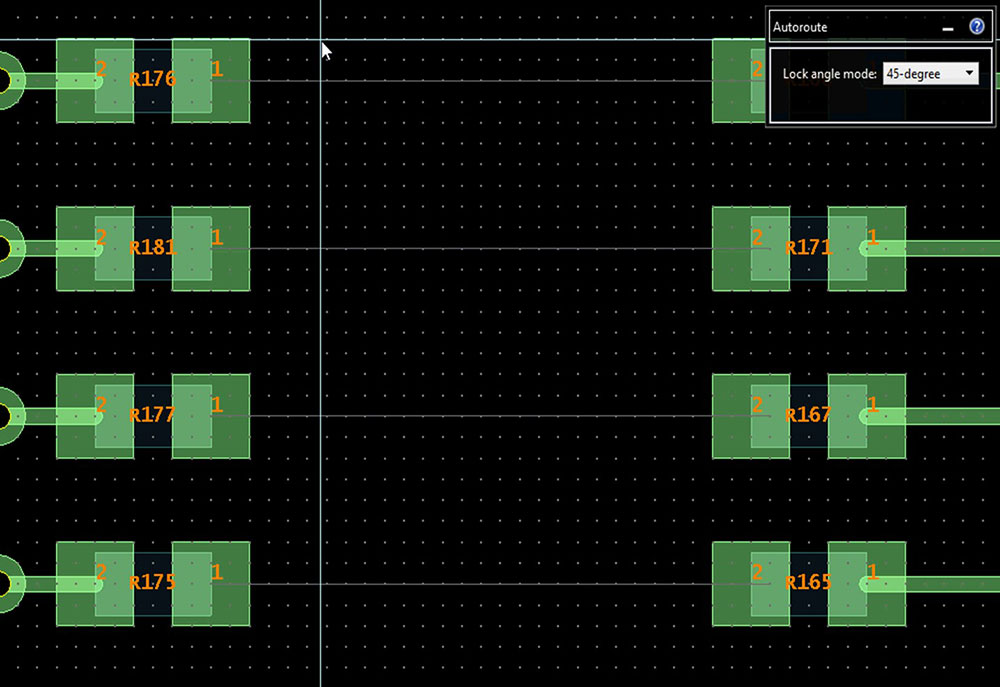Select pad 2 of resistor R171
The image size is (1000, 687).
point(750,249)
